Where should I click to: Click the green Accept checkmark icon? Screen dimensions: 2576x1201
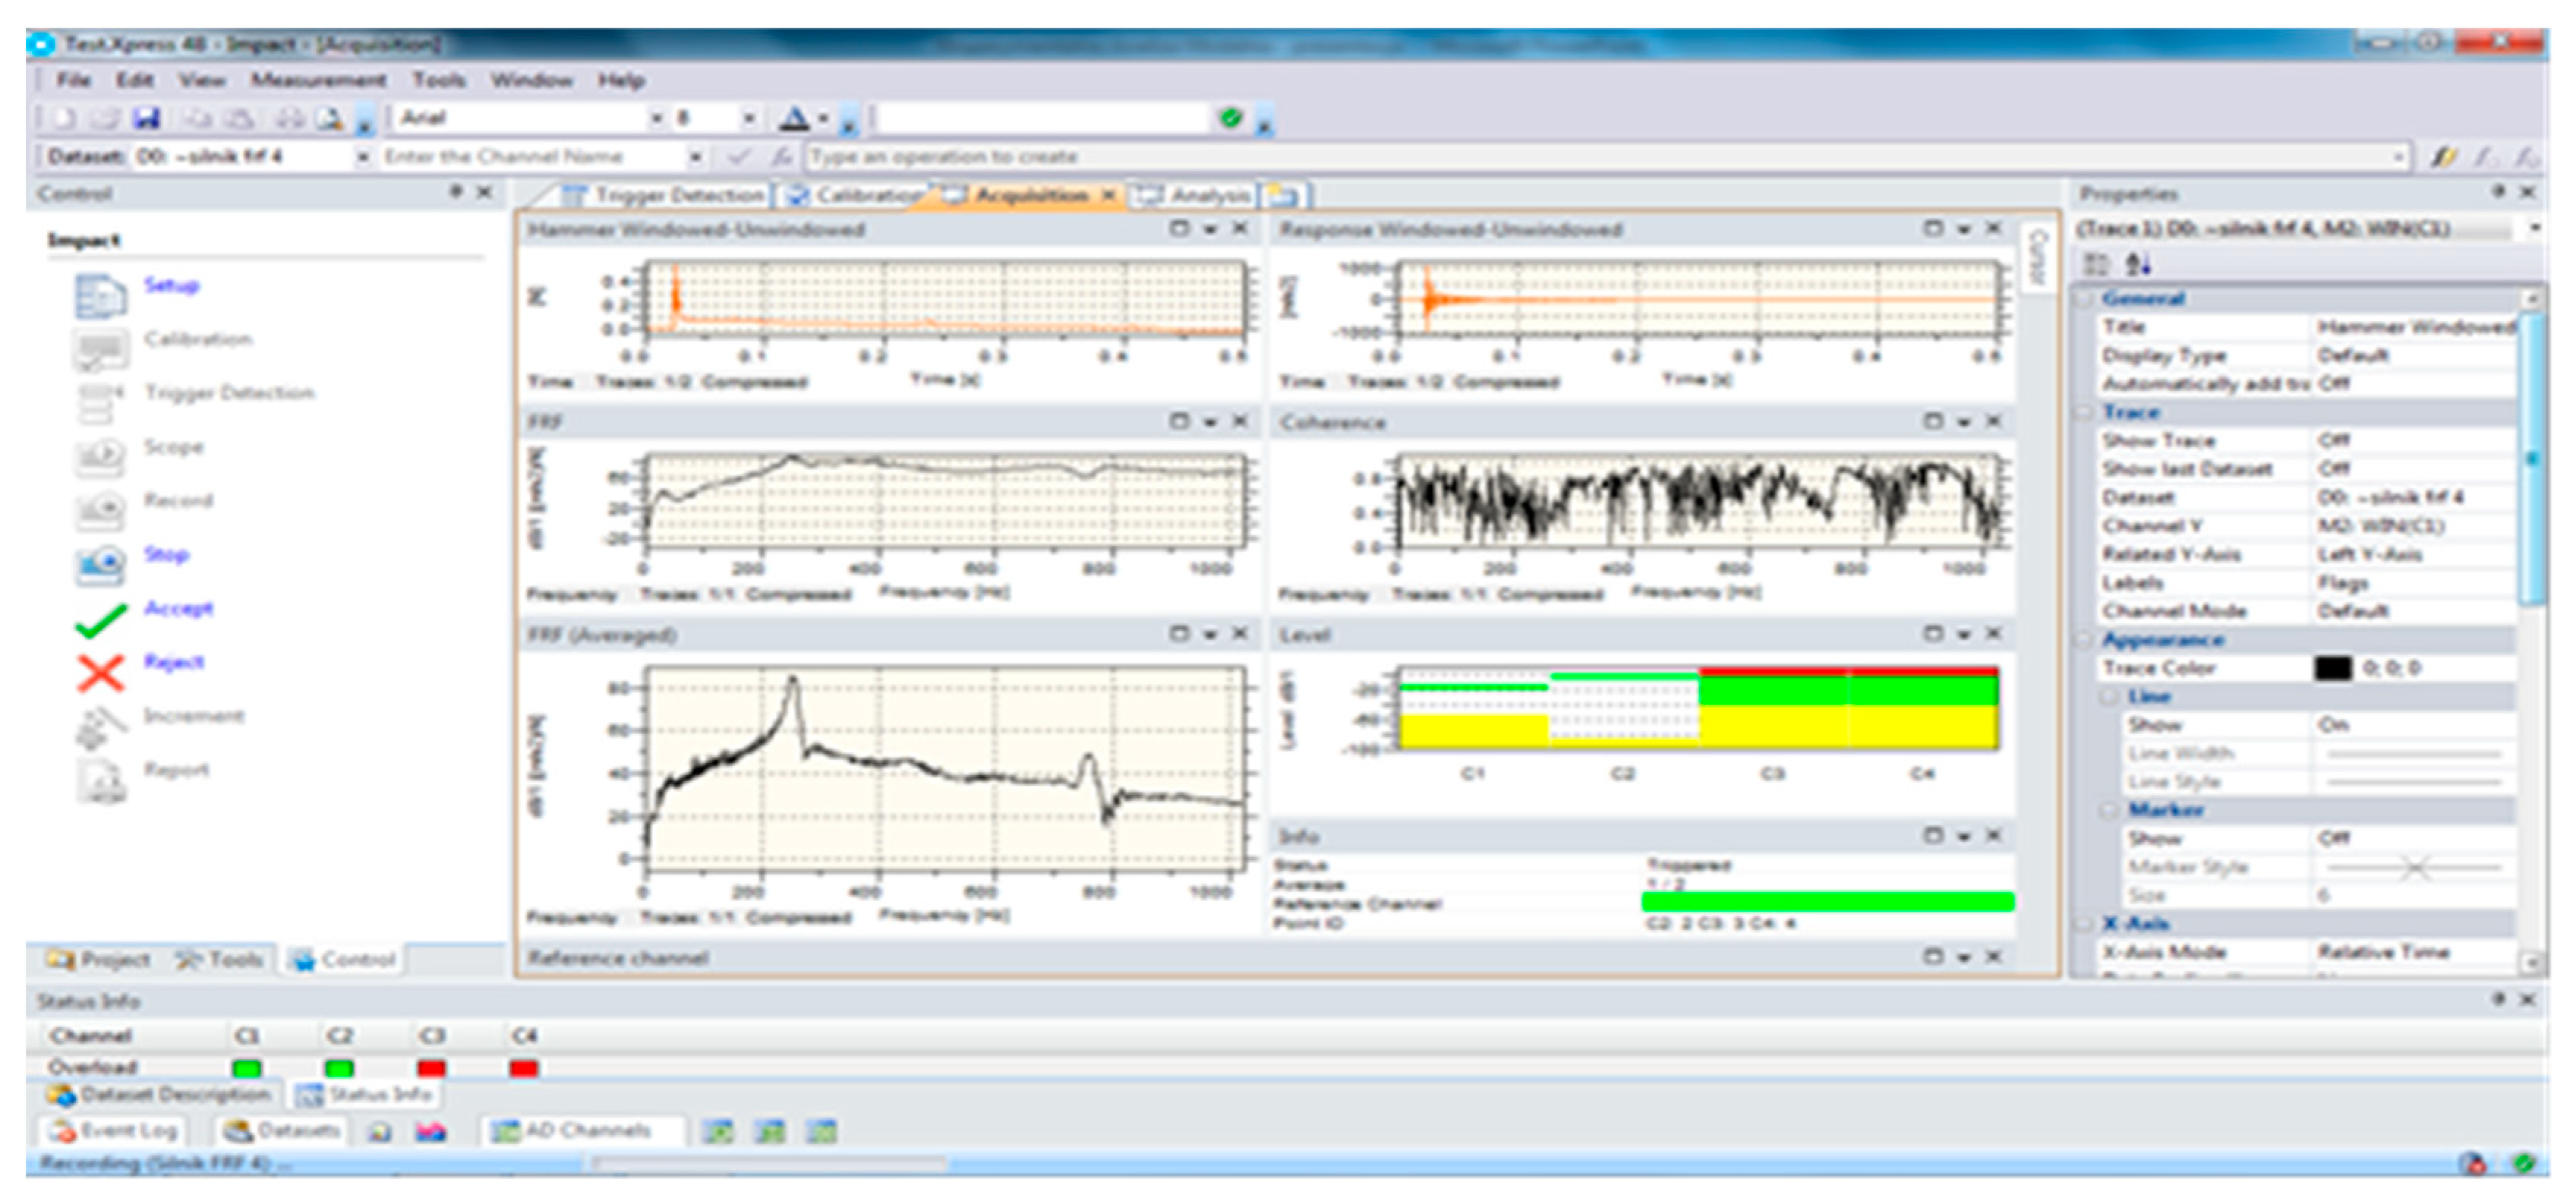click(100, 620)
